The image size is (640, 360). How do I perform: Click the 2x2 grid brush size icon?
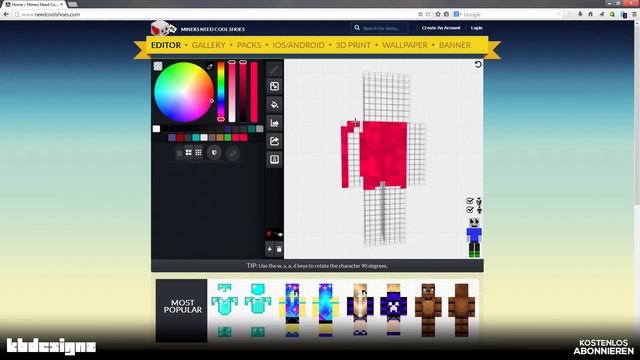pyautogui.click(x=189, y=153)
